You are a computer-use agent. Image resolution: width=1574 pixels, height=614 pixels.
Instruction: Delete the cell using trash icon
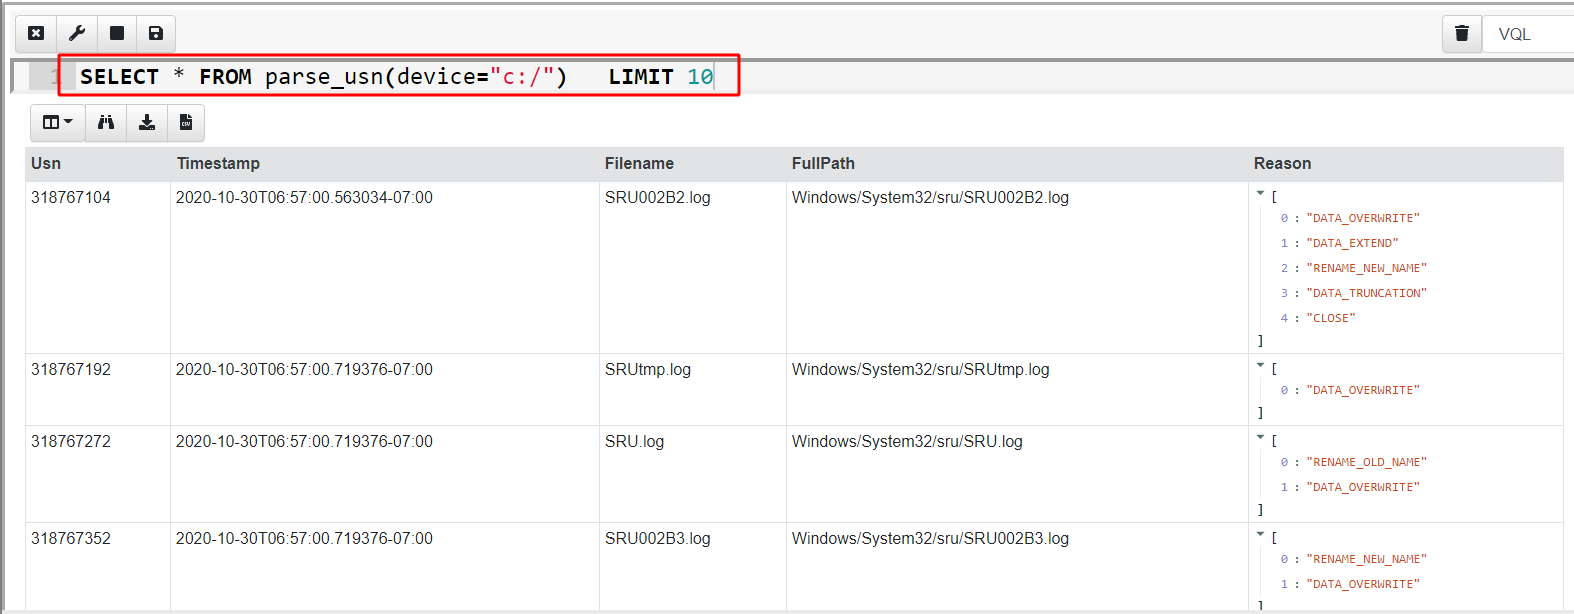coord(1461,34)
